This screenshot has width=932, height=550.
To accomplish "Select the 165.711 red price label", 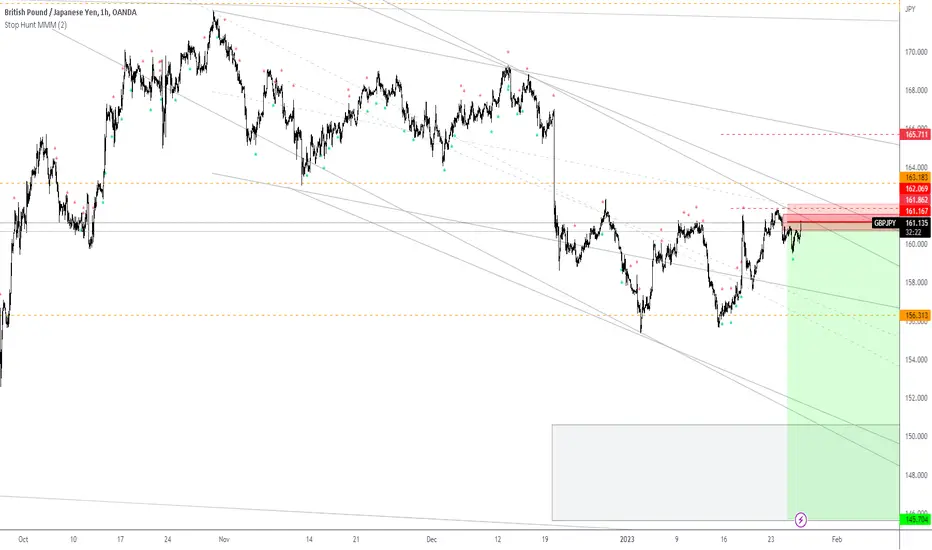I will (x=917, y=135).
